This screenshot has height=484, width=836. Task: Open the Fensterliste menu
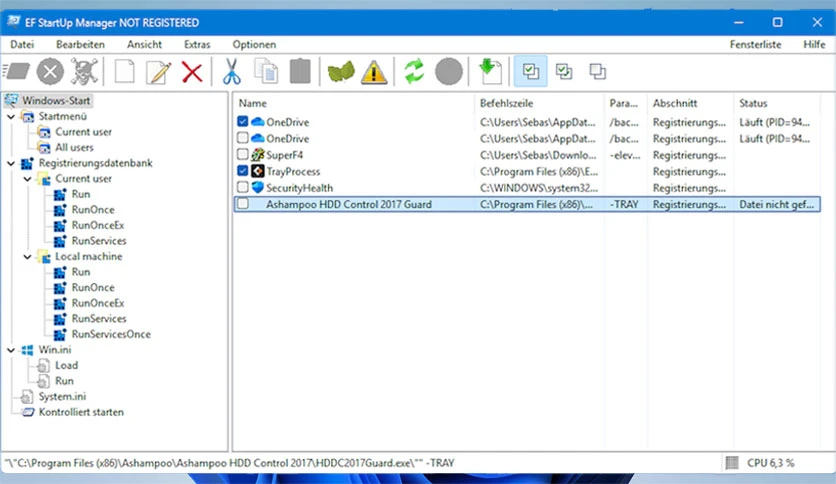[x=755, y=44]
